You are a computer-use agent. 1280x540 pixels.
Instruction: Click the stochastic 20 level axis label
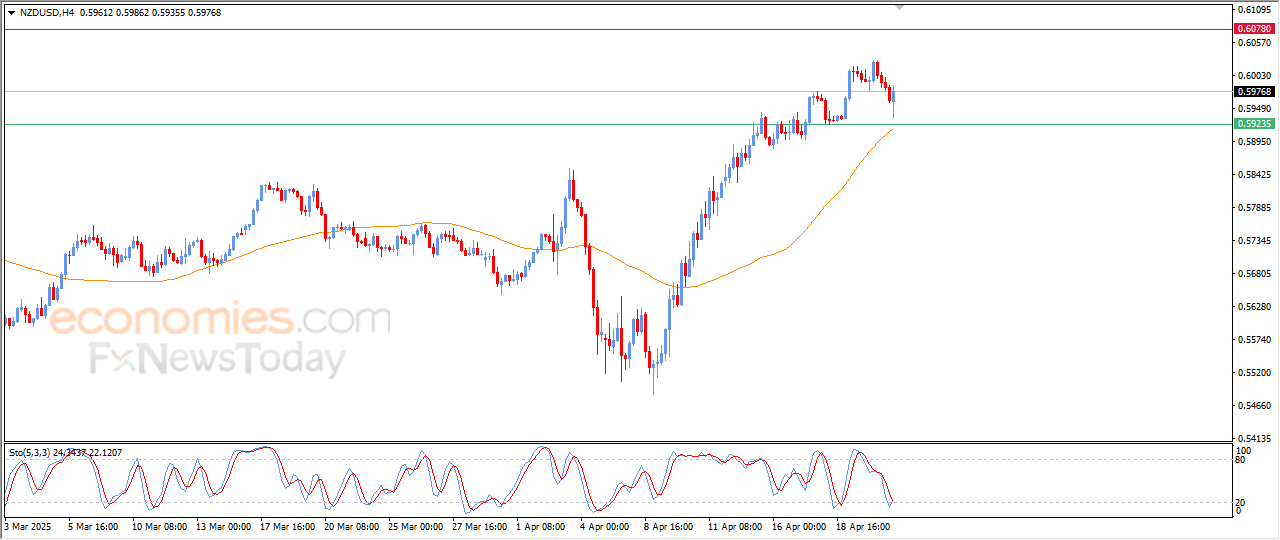pyautogui.click(x=1240, y=502)
